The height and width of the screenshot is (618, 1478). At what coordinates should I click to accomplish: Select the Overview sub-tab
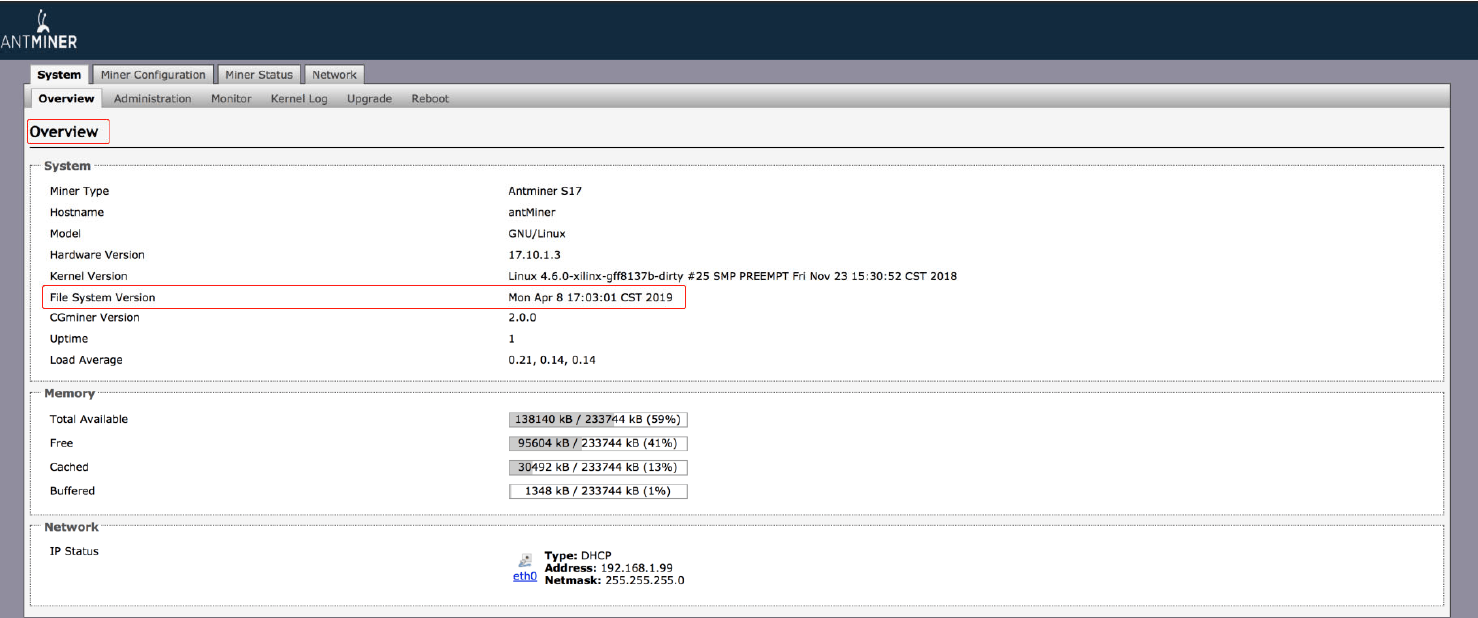[66, 99]
